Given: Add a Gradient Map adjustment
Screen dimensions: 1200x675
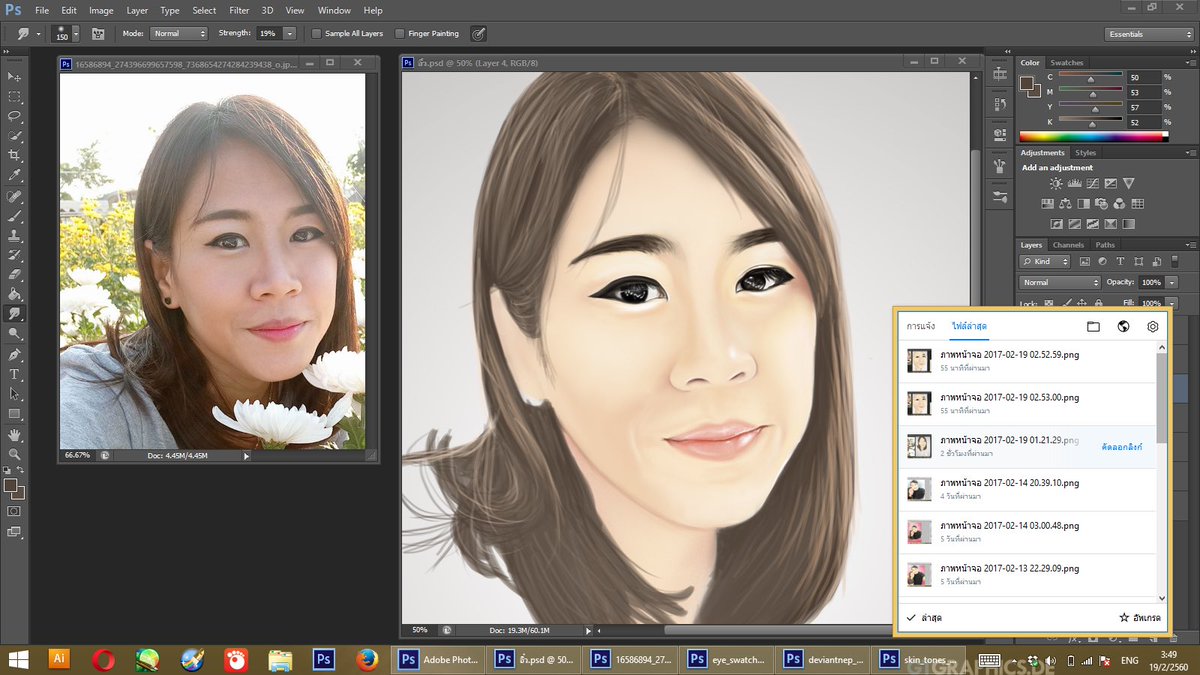Looking at the screenshot, I should (x=1128, y=224).
